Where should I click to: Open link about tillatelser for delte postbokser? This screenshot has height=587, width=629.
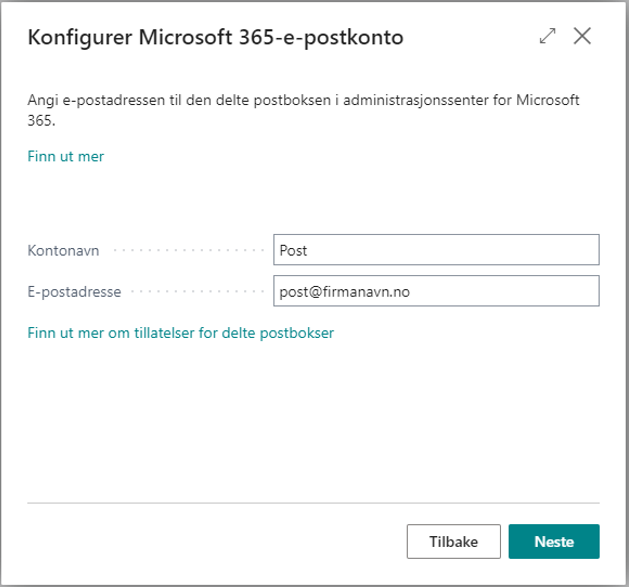180,333
